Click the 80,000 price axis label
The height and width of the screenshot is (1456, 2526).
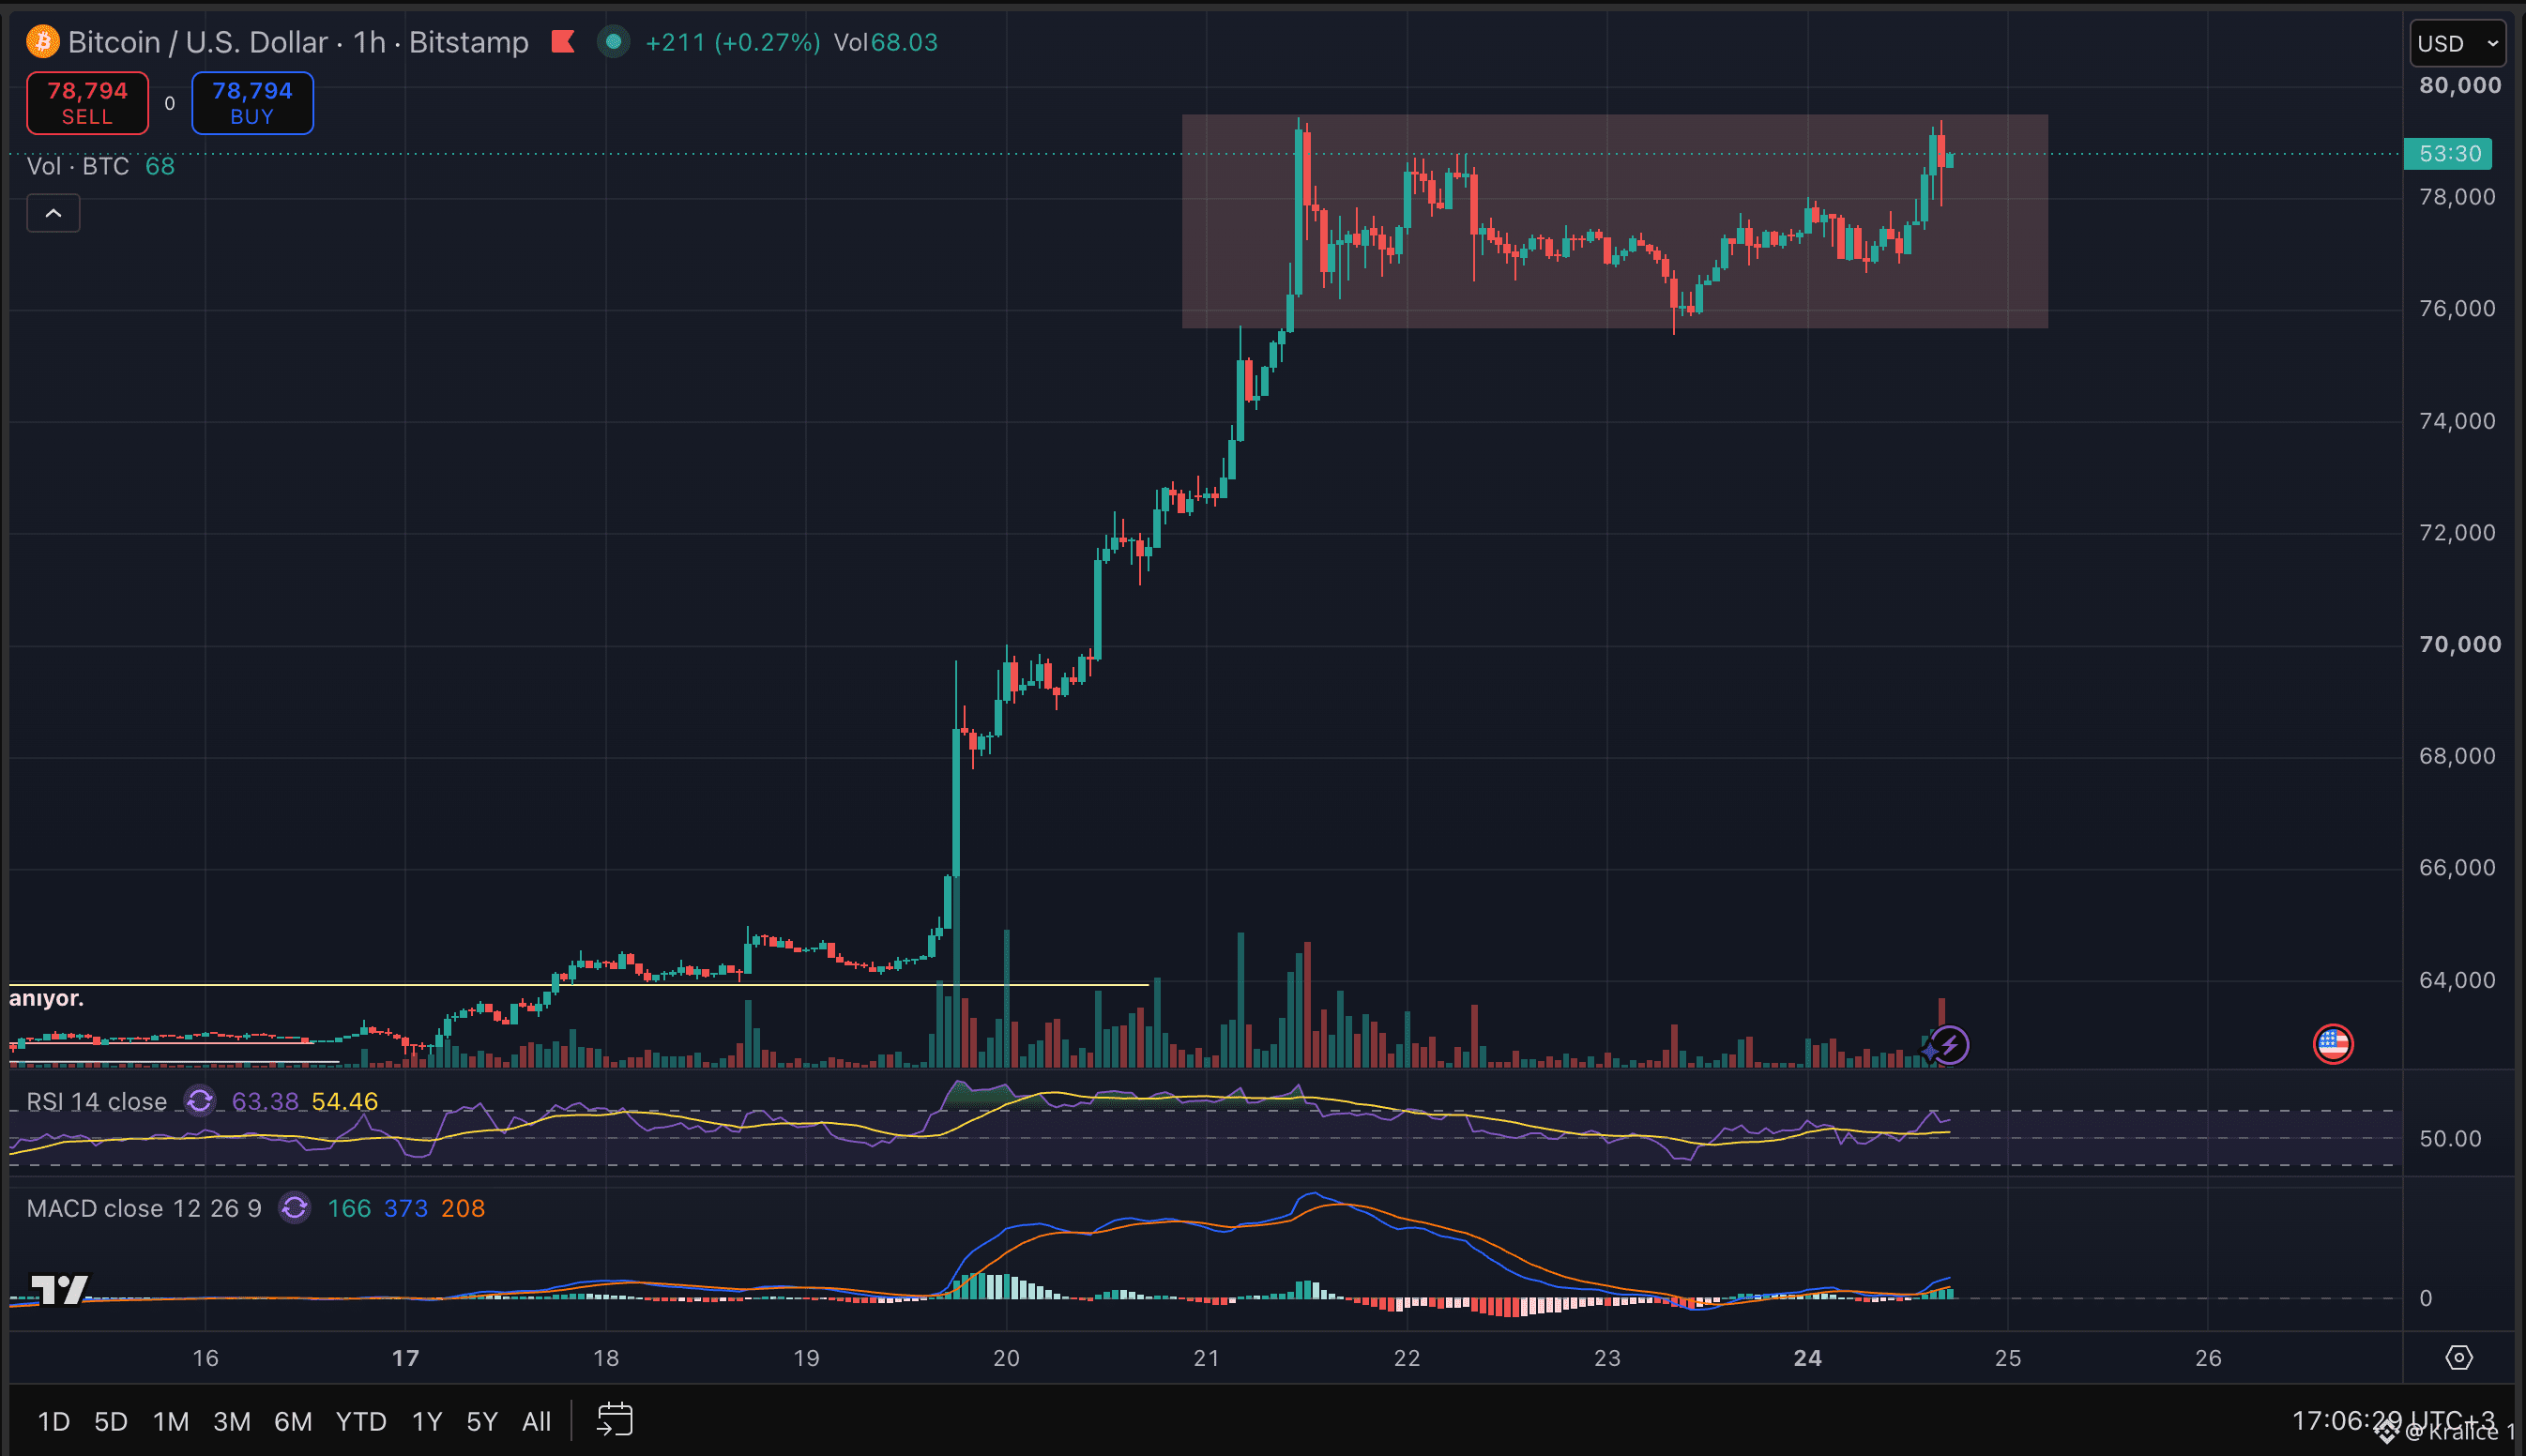tap(2460, 85)
